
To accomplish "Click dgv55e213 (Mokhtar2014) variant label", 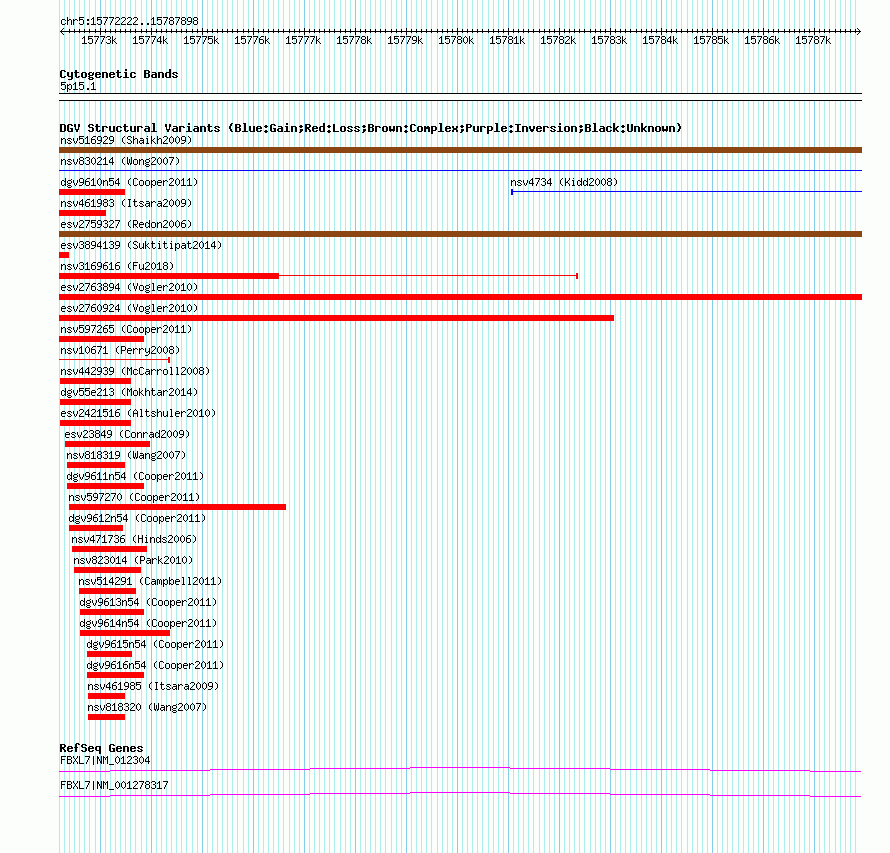I will [x=129, y=392].
